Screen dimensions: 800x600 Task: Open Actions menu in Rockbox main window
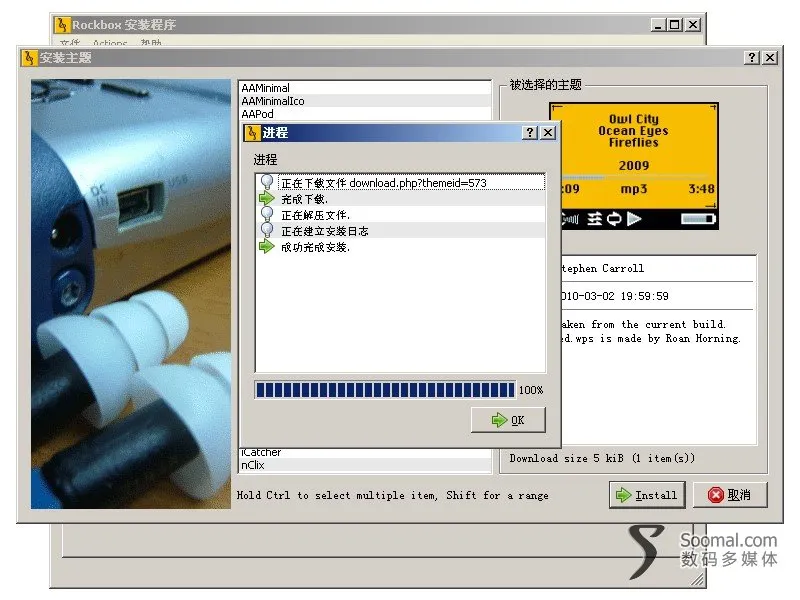click(x=110, y=43)
